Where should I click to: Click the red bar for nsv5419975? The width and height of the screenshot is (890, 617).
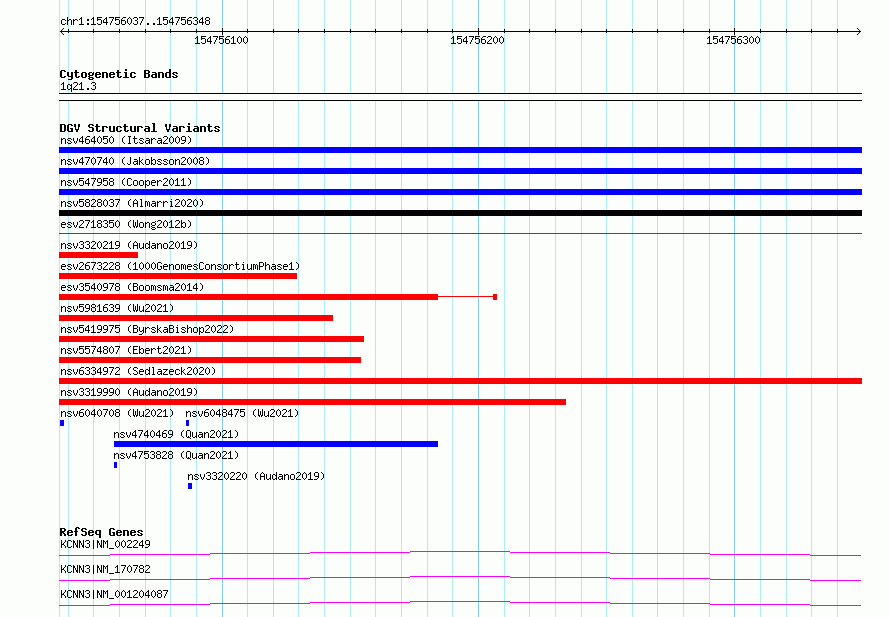211,339
